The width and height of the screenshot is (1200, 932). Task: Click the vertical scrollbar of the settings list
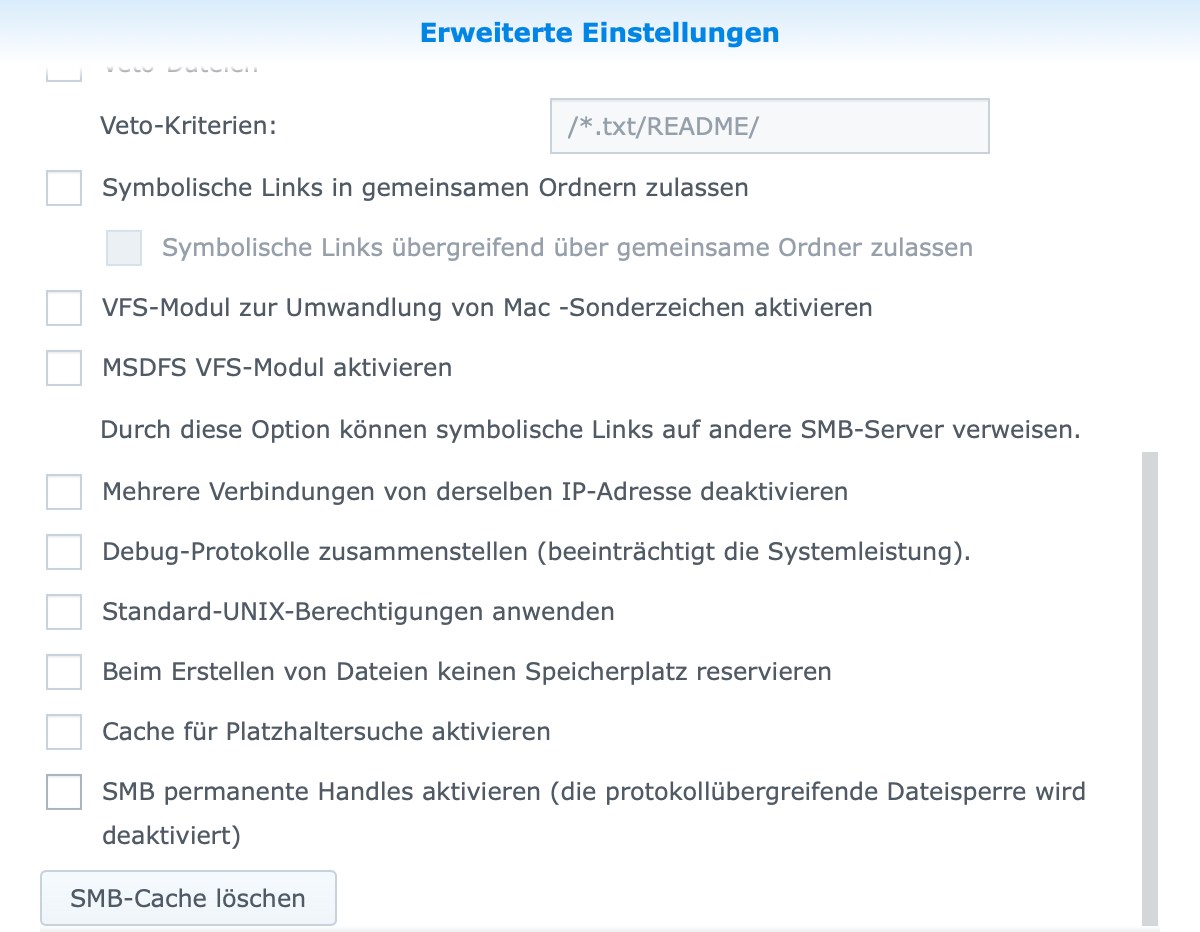(x=1150, y=688)
